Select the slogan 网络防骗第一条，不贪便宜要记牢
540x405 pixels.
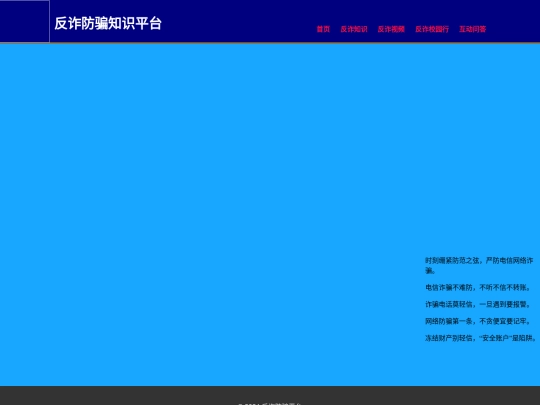pyautogui.click(x=478, y=321)
